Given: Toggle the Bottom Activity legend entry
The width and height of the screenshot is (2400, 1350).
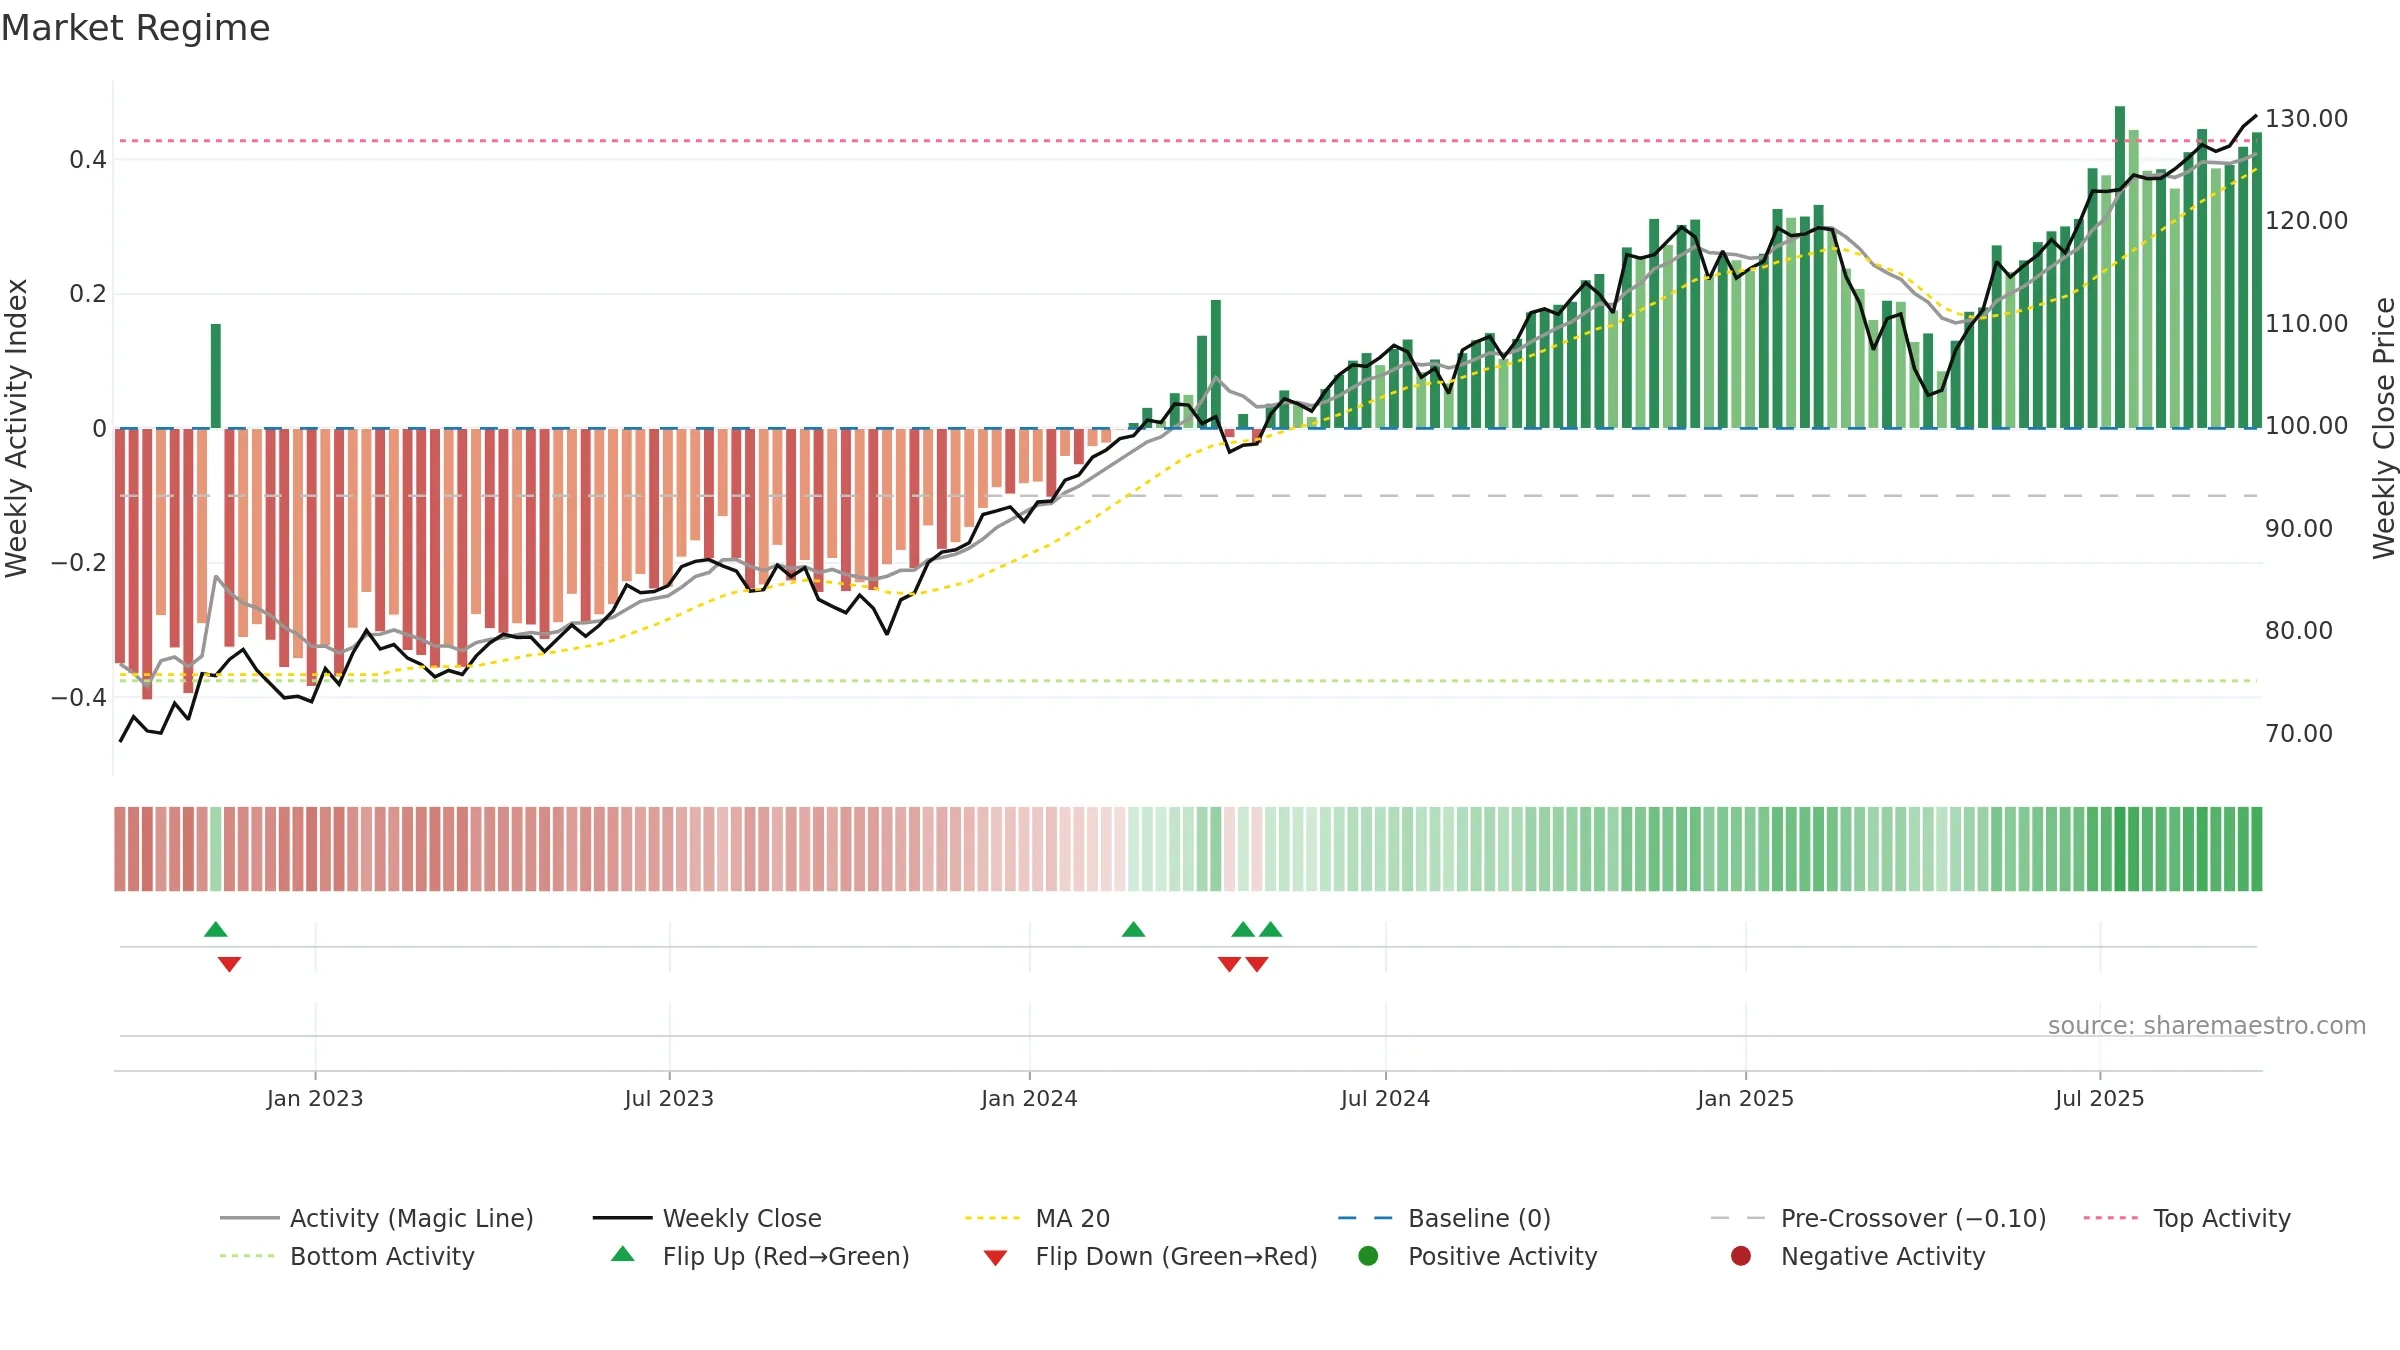Looking at the screenshot, I should pos(347,1256).
